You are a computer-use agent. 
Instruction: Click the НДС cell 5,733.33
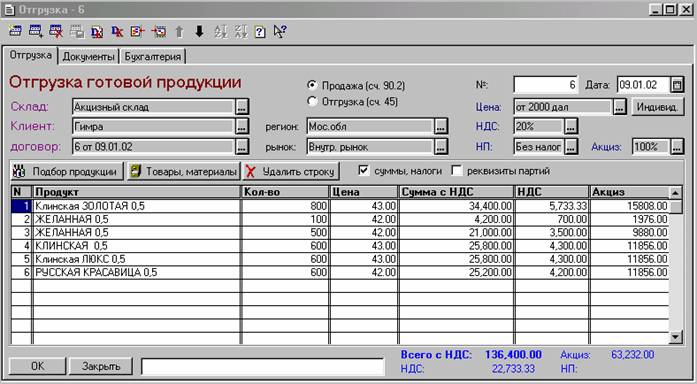click(552, 206)
